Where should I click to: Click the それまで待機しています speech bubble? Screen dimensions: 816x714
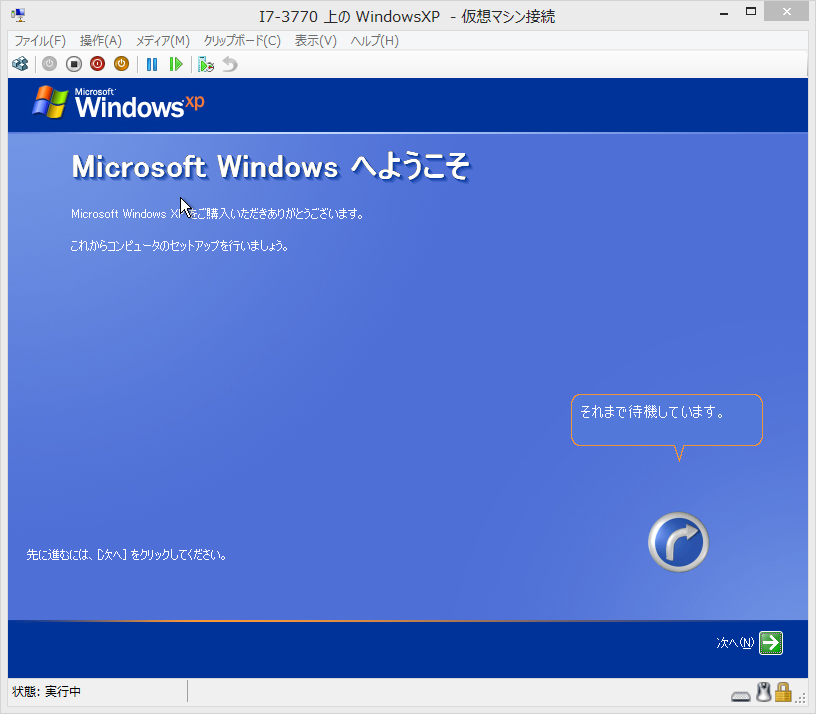(667, 420)
